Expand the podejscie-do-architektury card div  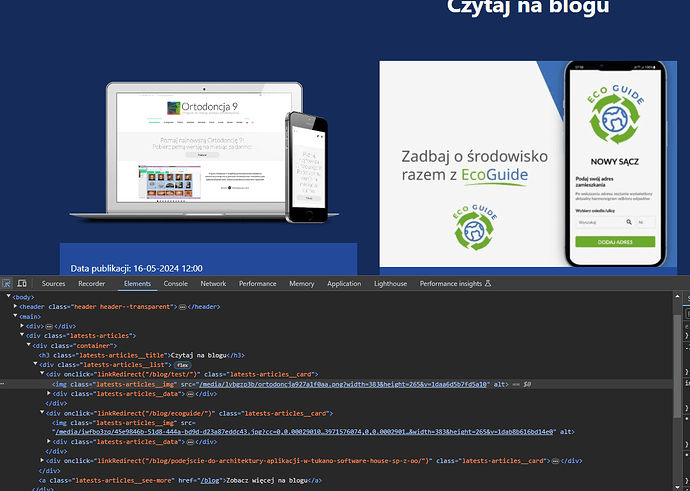click(40, 460)
